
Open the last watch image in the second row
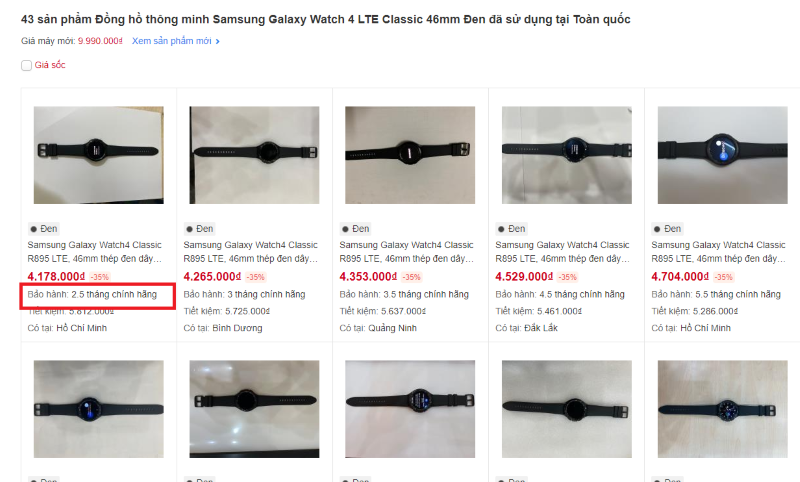(722, 409)
